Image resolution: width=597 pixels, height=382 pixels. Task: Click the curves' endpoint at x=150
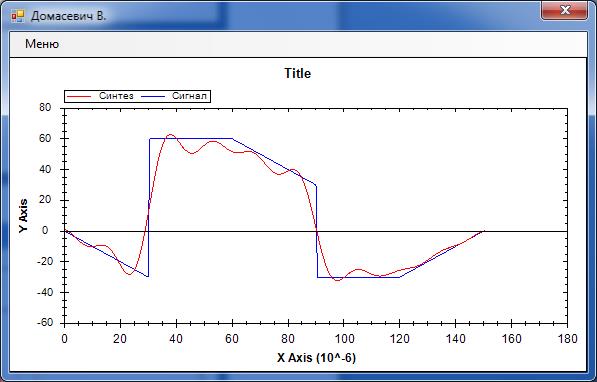click(483, 231)
